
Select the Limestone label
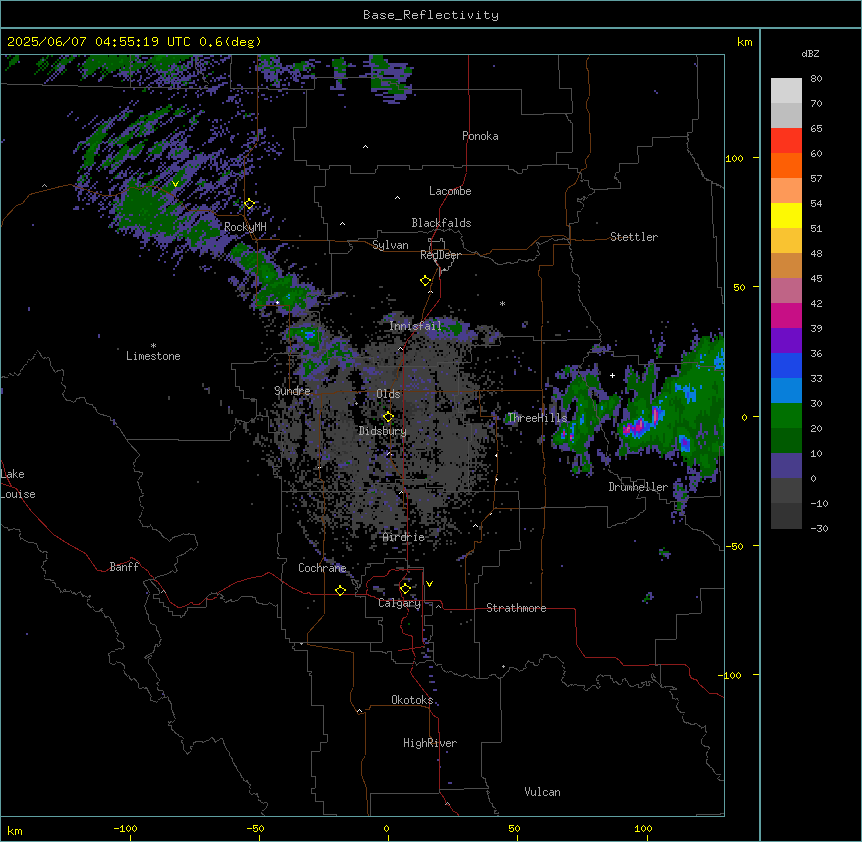[x=153, y=356]
